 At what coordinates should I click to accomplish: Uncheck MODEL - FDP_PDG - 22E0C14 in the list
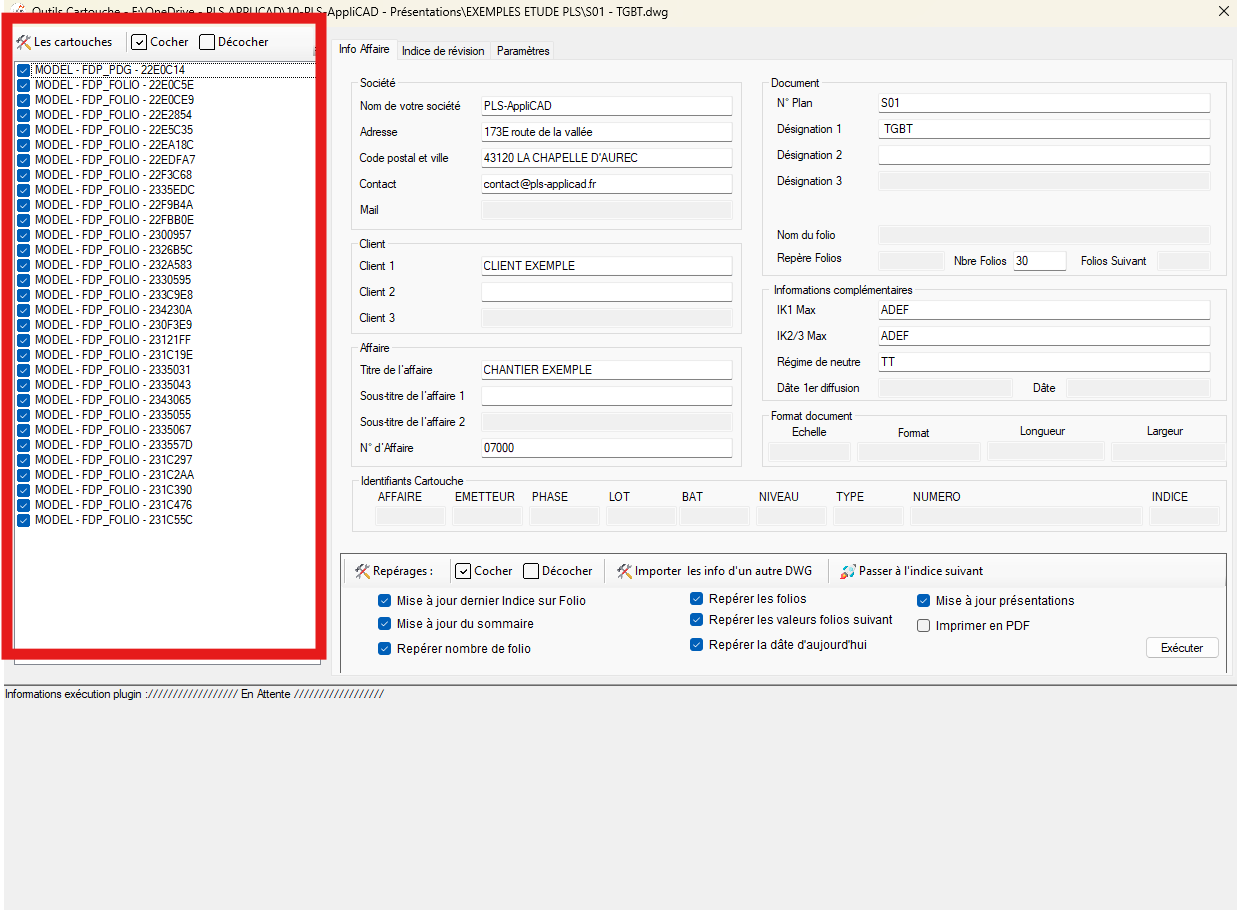(x=23, y=70)
